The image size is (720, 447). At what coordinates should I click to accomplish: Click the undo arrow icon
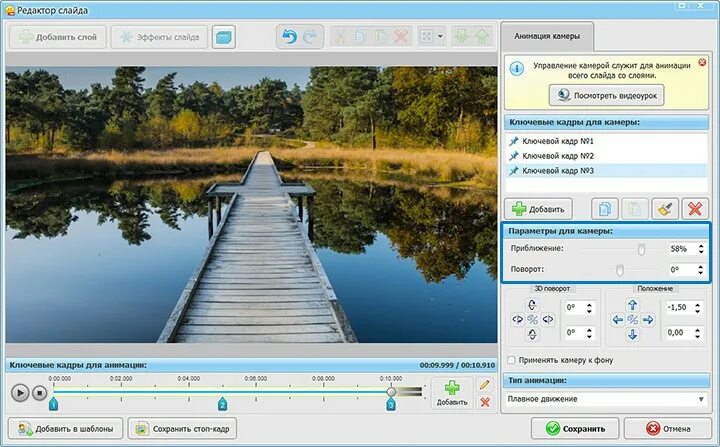click(x=289, y=36)
